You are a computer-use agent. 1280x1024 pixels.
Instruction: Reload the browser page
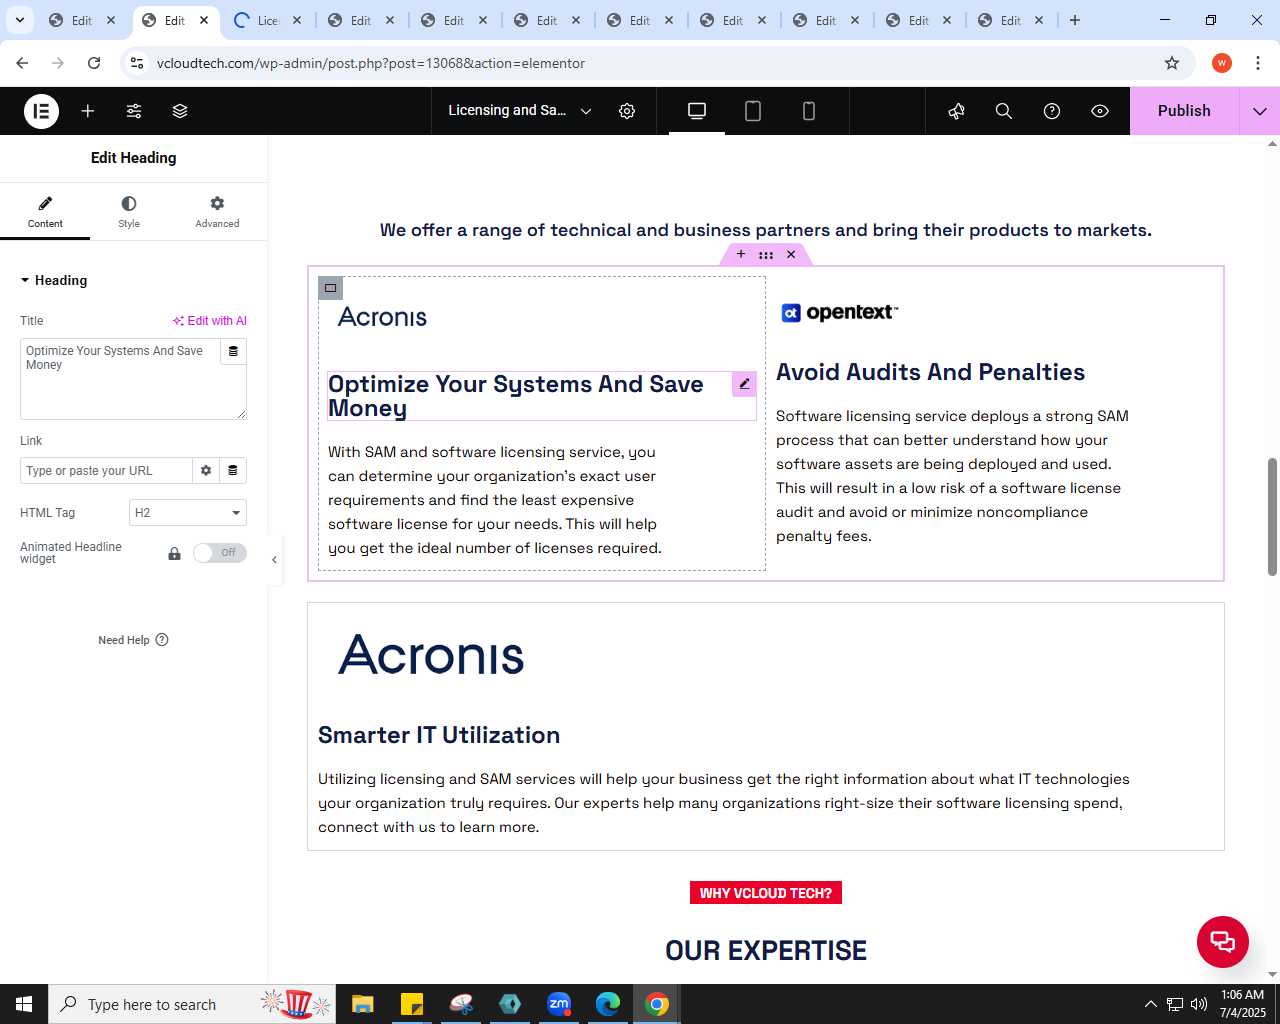94,63
